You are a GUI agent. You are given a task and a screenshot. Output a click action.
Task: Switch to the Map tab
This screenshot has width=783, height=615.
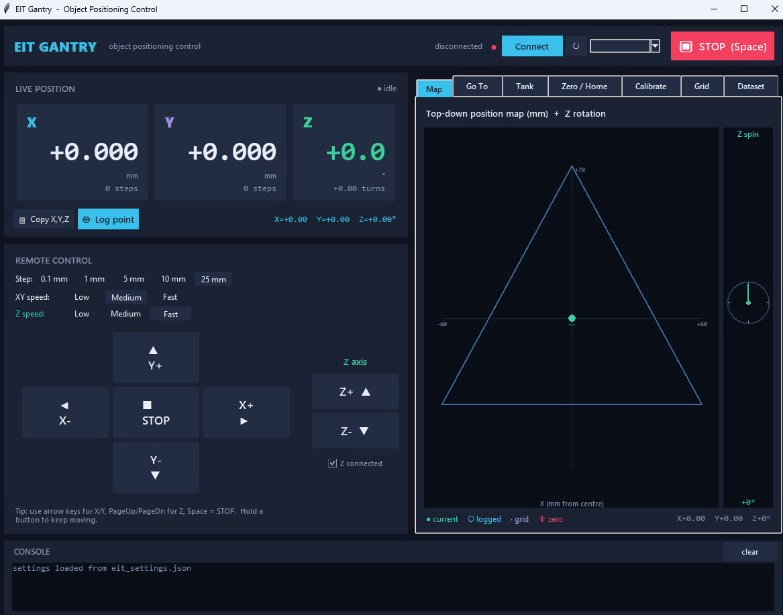click(x=434, y=88)
